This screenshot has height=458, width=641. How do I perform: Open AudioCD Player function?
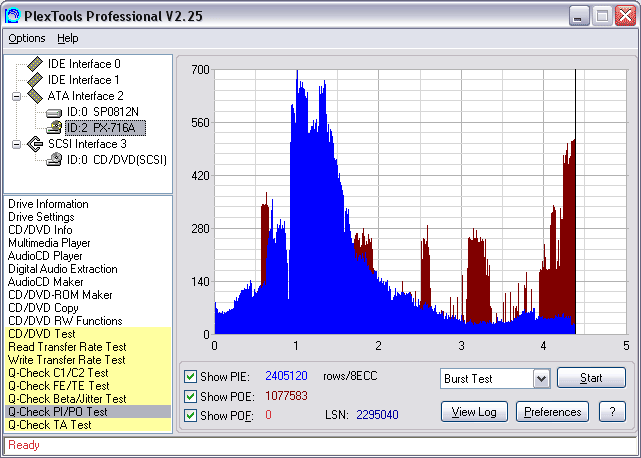(x=45, y=256)
